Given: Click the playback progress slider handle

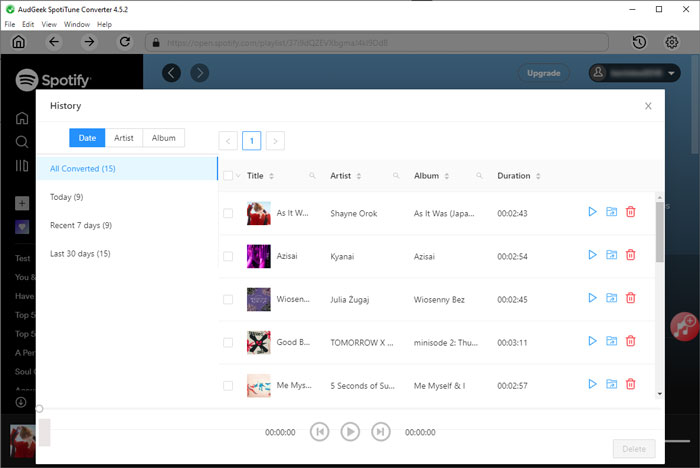Looking at the screenshot, I should pyautogui.click(x=39, y=409).
